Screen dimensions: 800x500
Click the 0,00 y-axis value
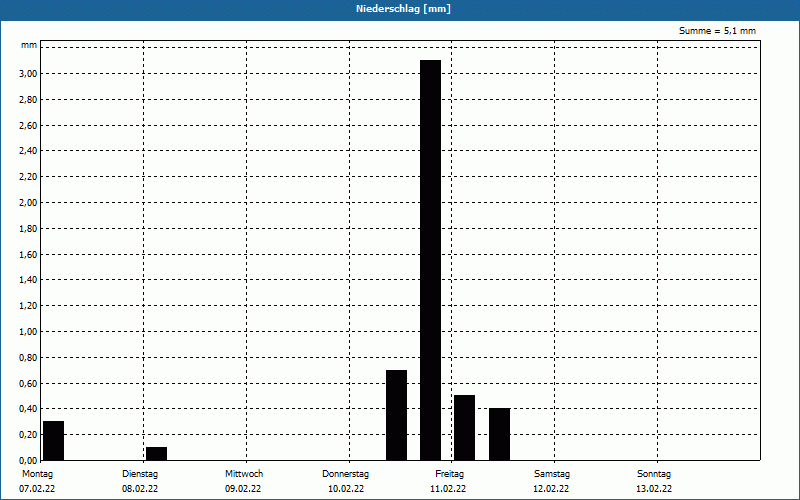tap(28, 460)
